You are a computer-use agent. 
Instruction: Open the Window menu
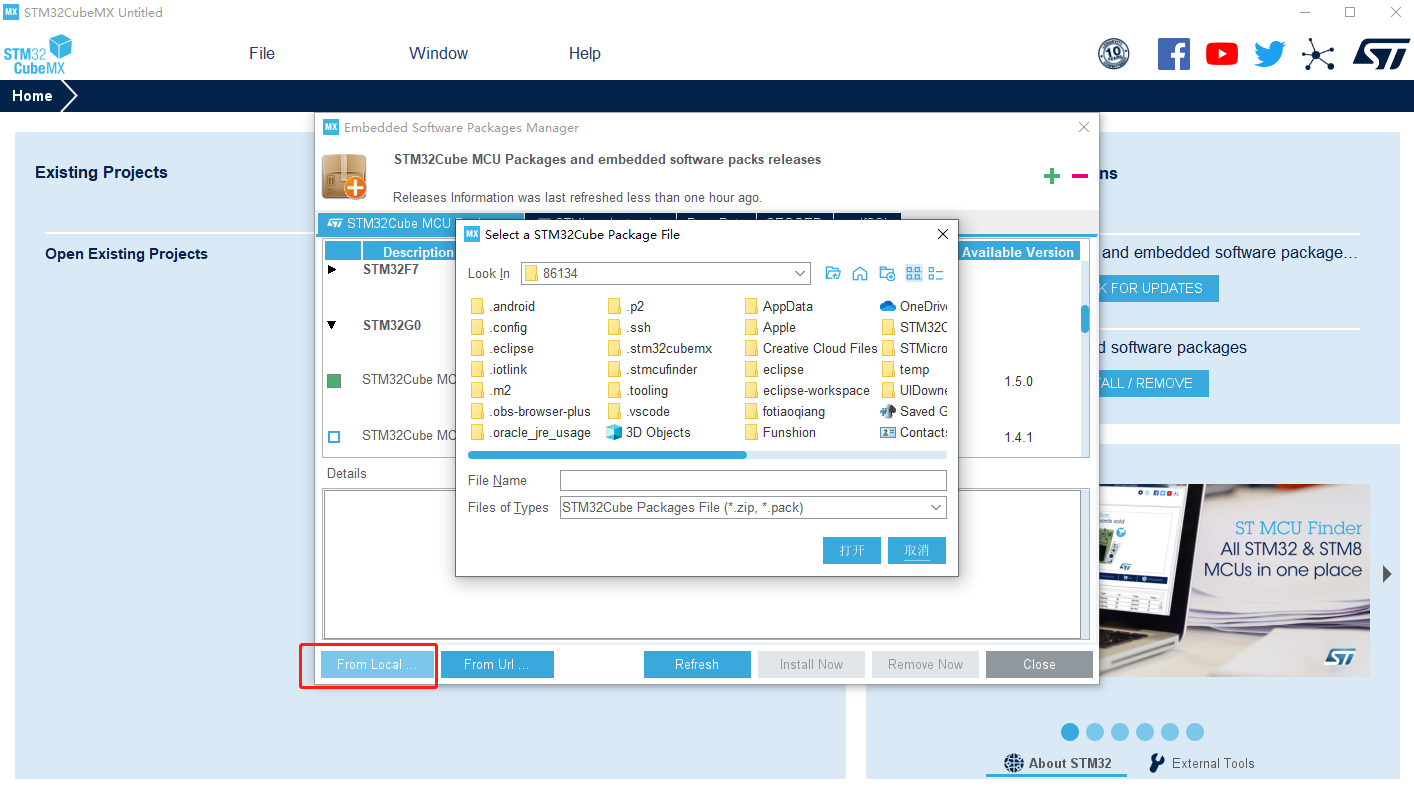[x=438, y=54]
